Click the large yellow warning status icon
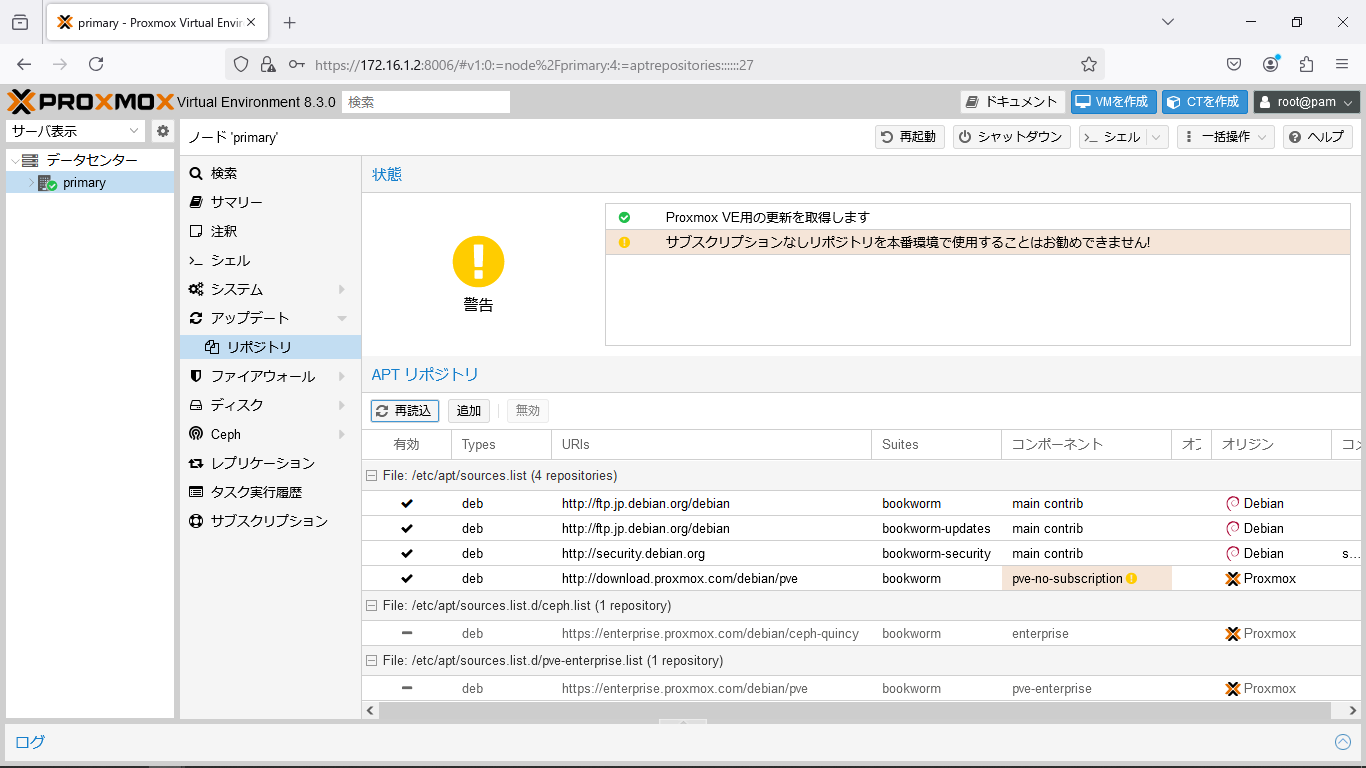This screenshot has width=1366, height=768. 478,262
